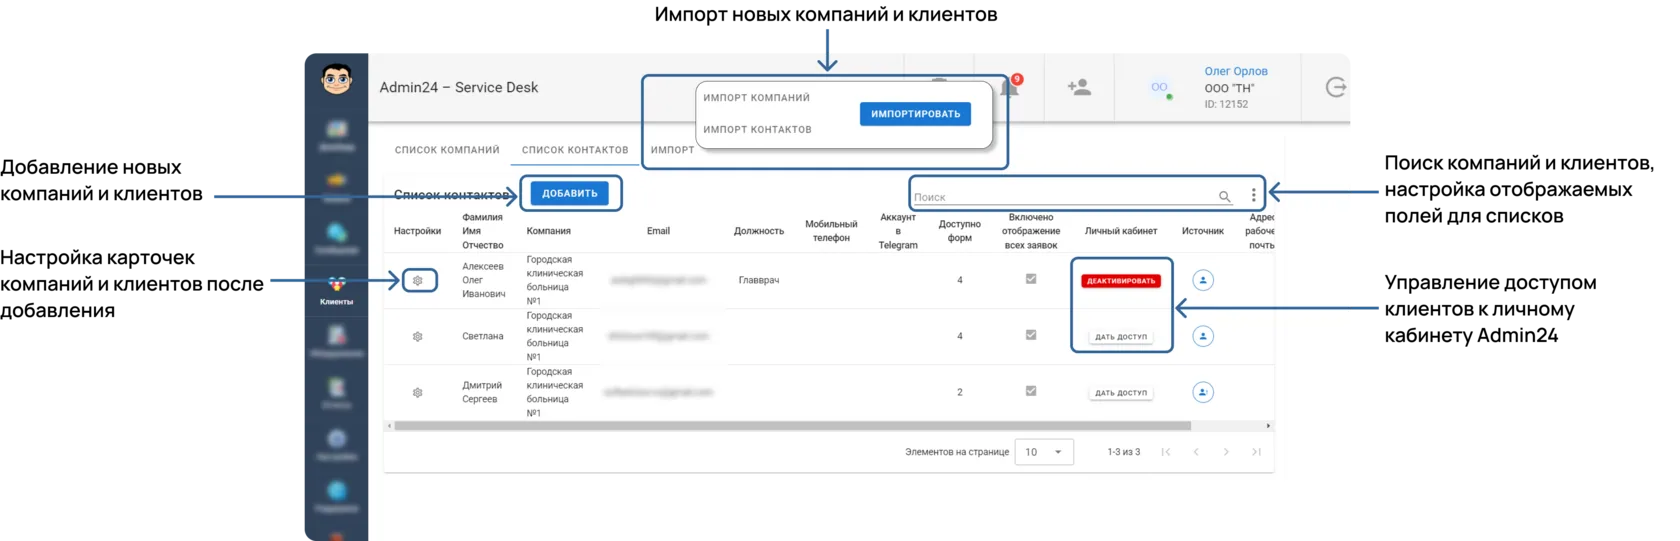
Task: Click the name Светлана in the table
Action: point(482,336)
